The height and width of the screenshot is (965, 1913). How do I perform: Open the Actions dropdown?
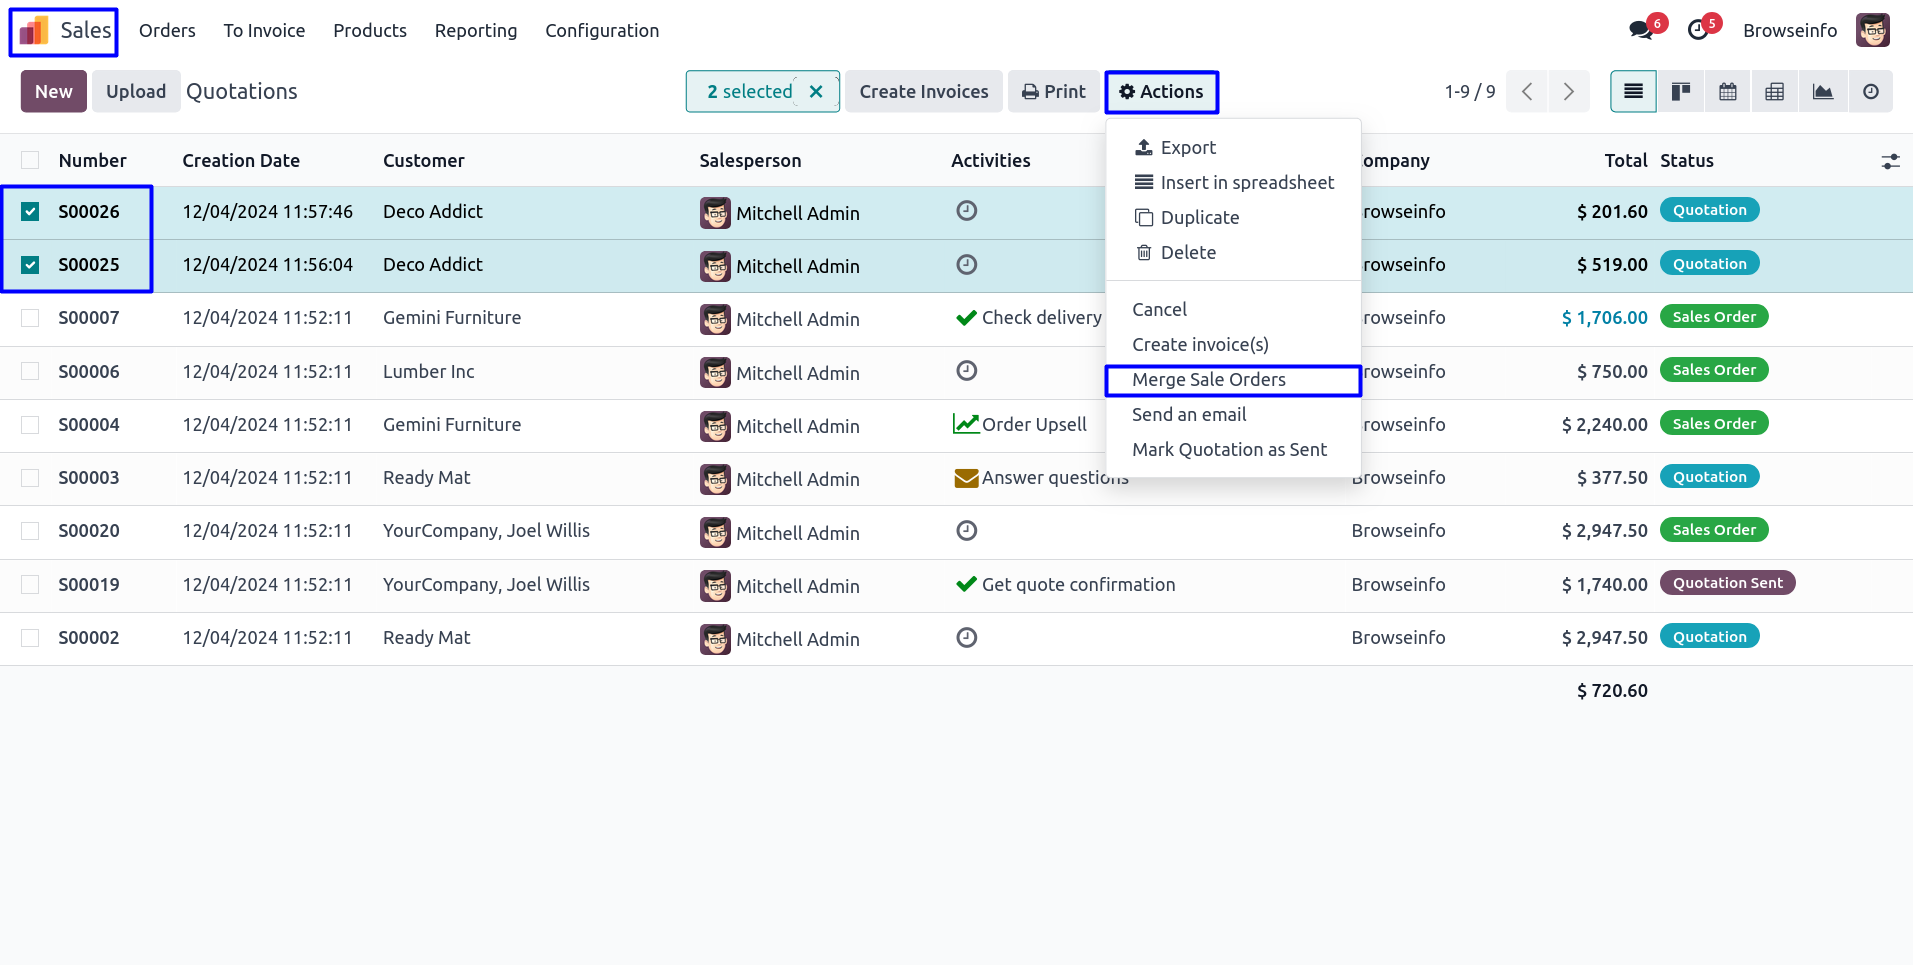[x=1161, y=92]
